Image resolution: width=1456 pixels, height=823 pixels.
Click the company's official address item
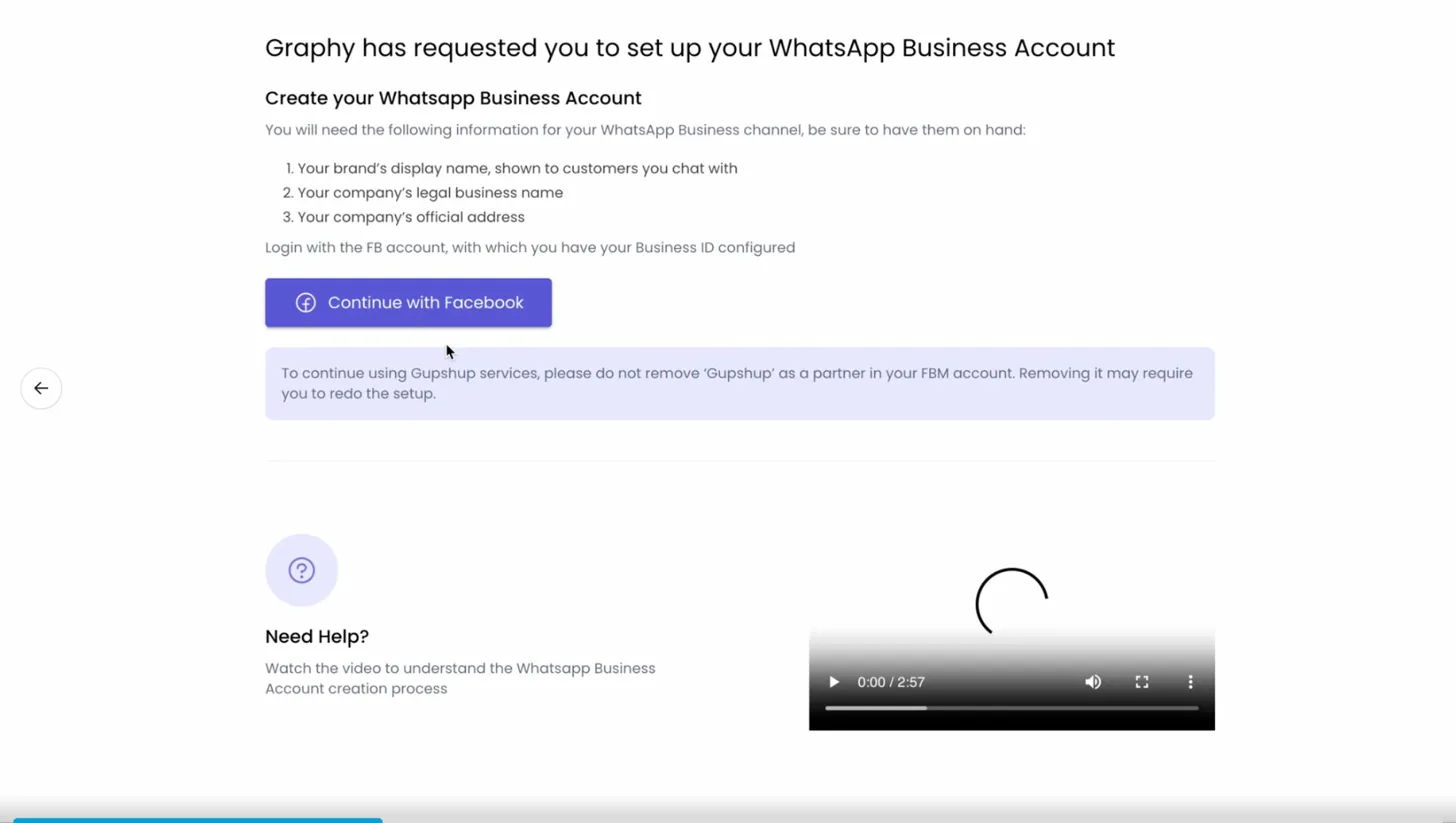410,217
